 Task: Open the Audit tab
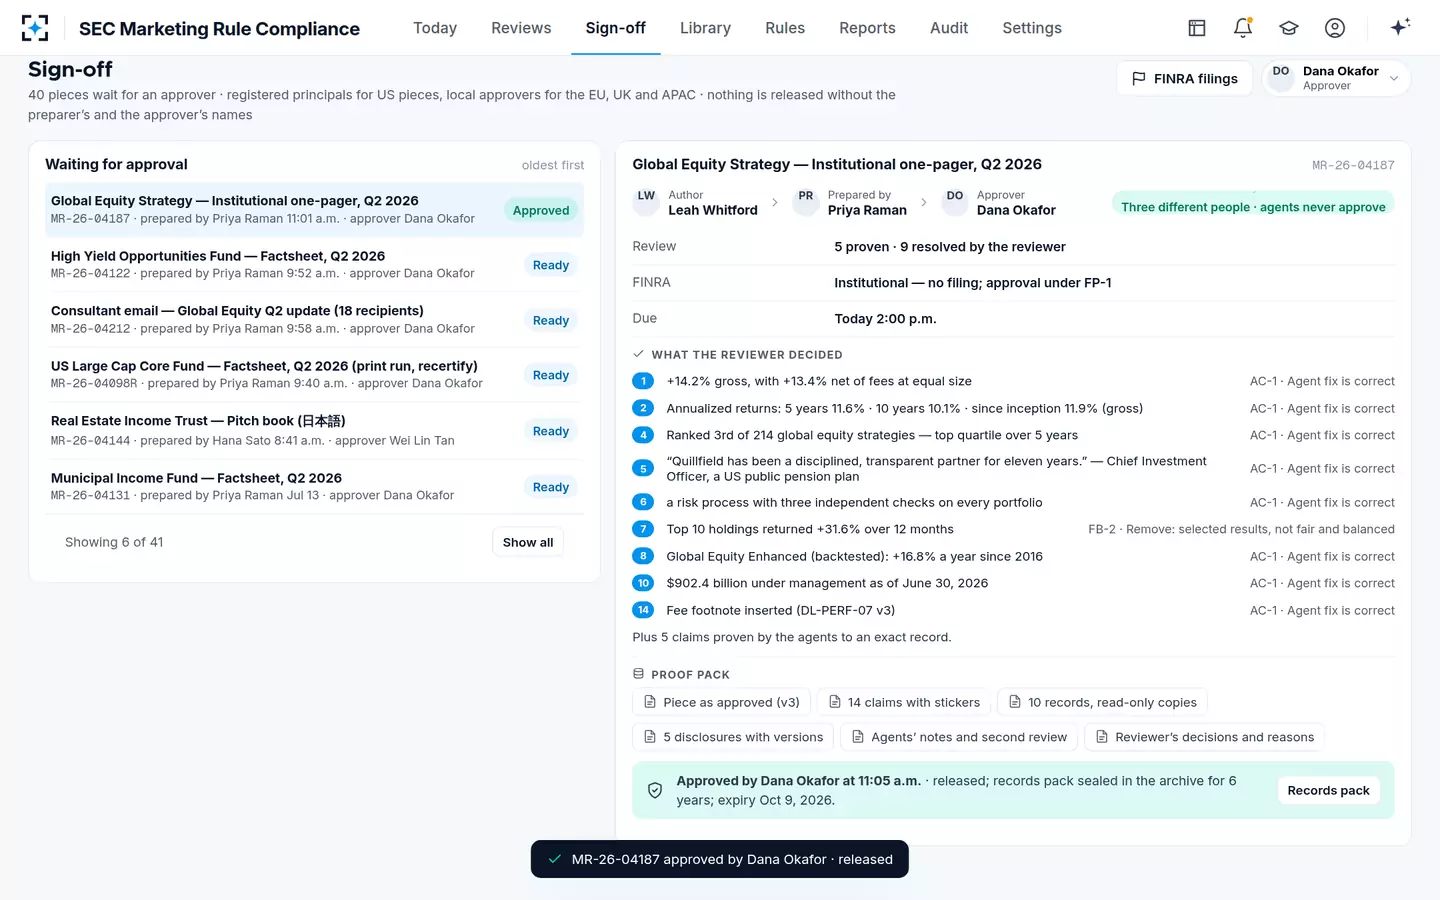tap(949, 28)
